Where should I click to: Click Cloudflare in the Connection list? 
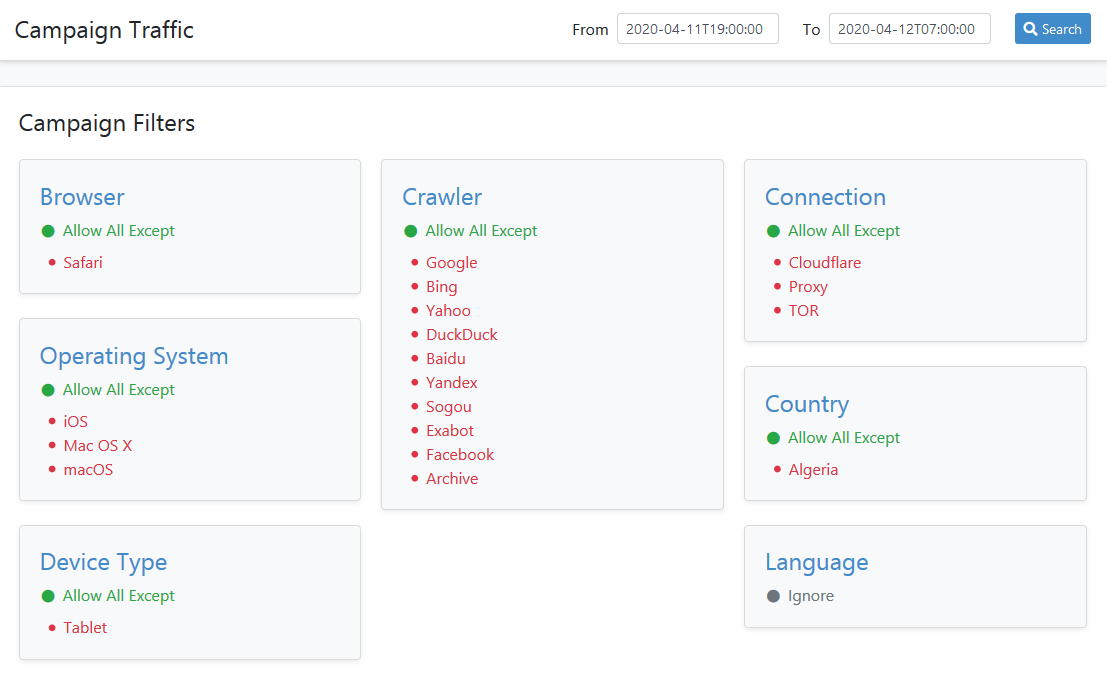coord(824,263)
